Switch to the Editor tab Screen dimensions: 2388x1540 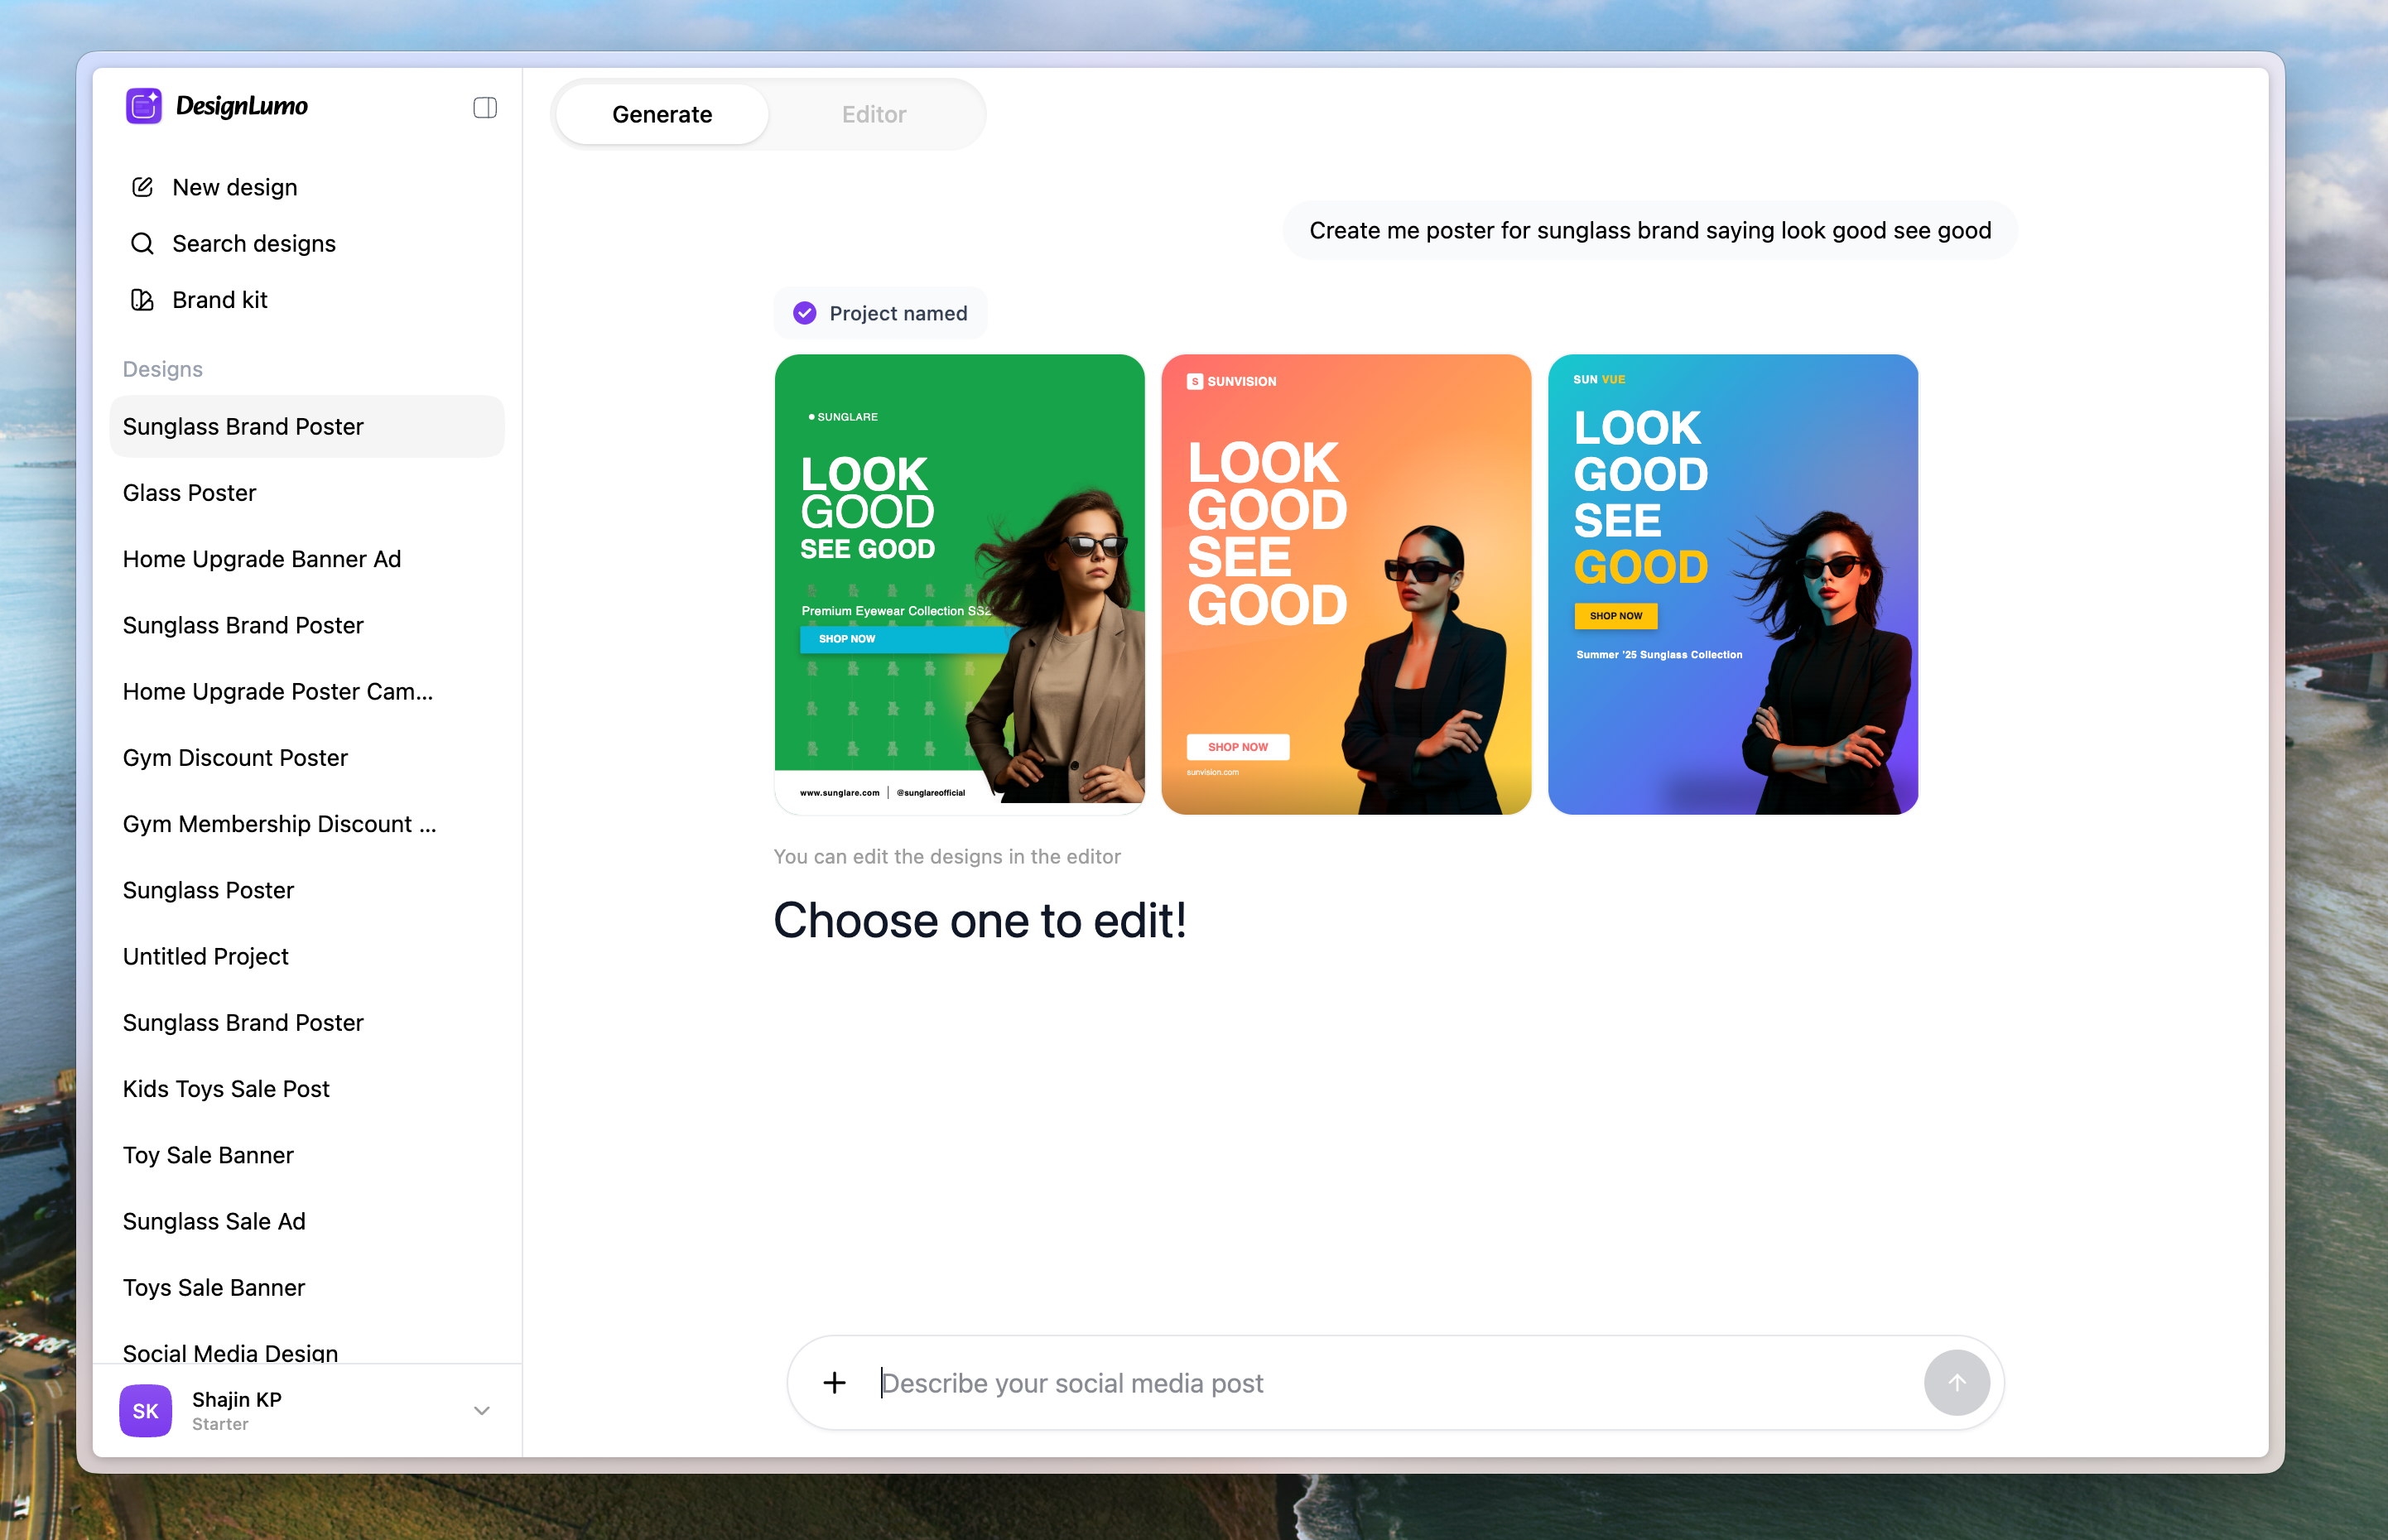(873, 114)
